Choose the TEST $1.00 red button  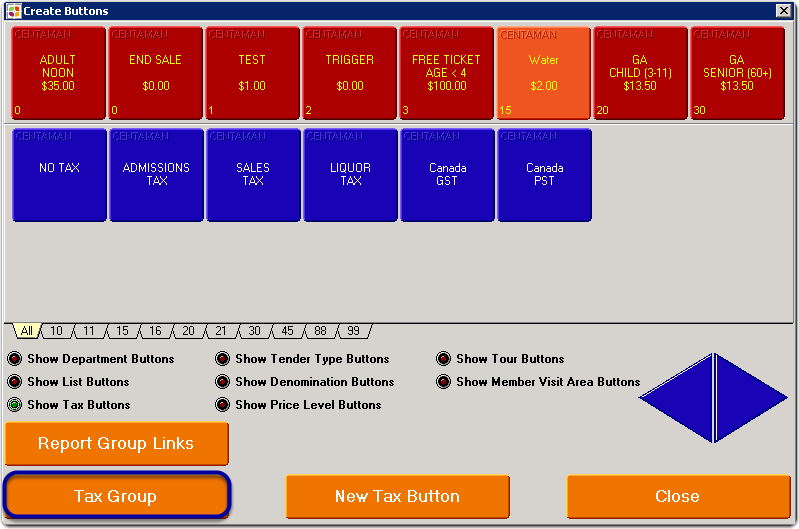[x=252, y=73]
